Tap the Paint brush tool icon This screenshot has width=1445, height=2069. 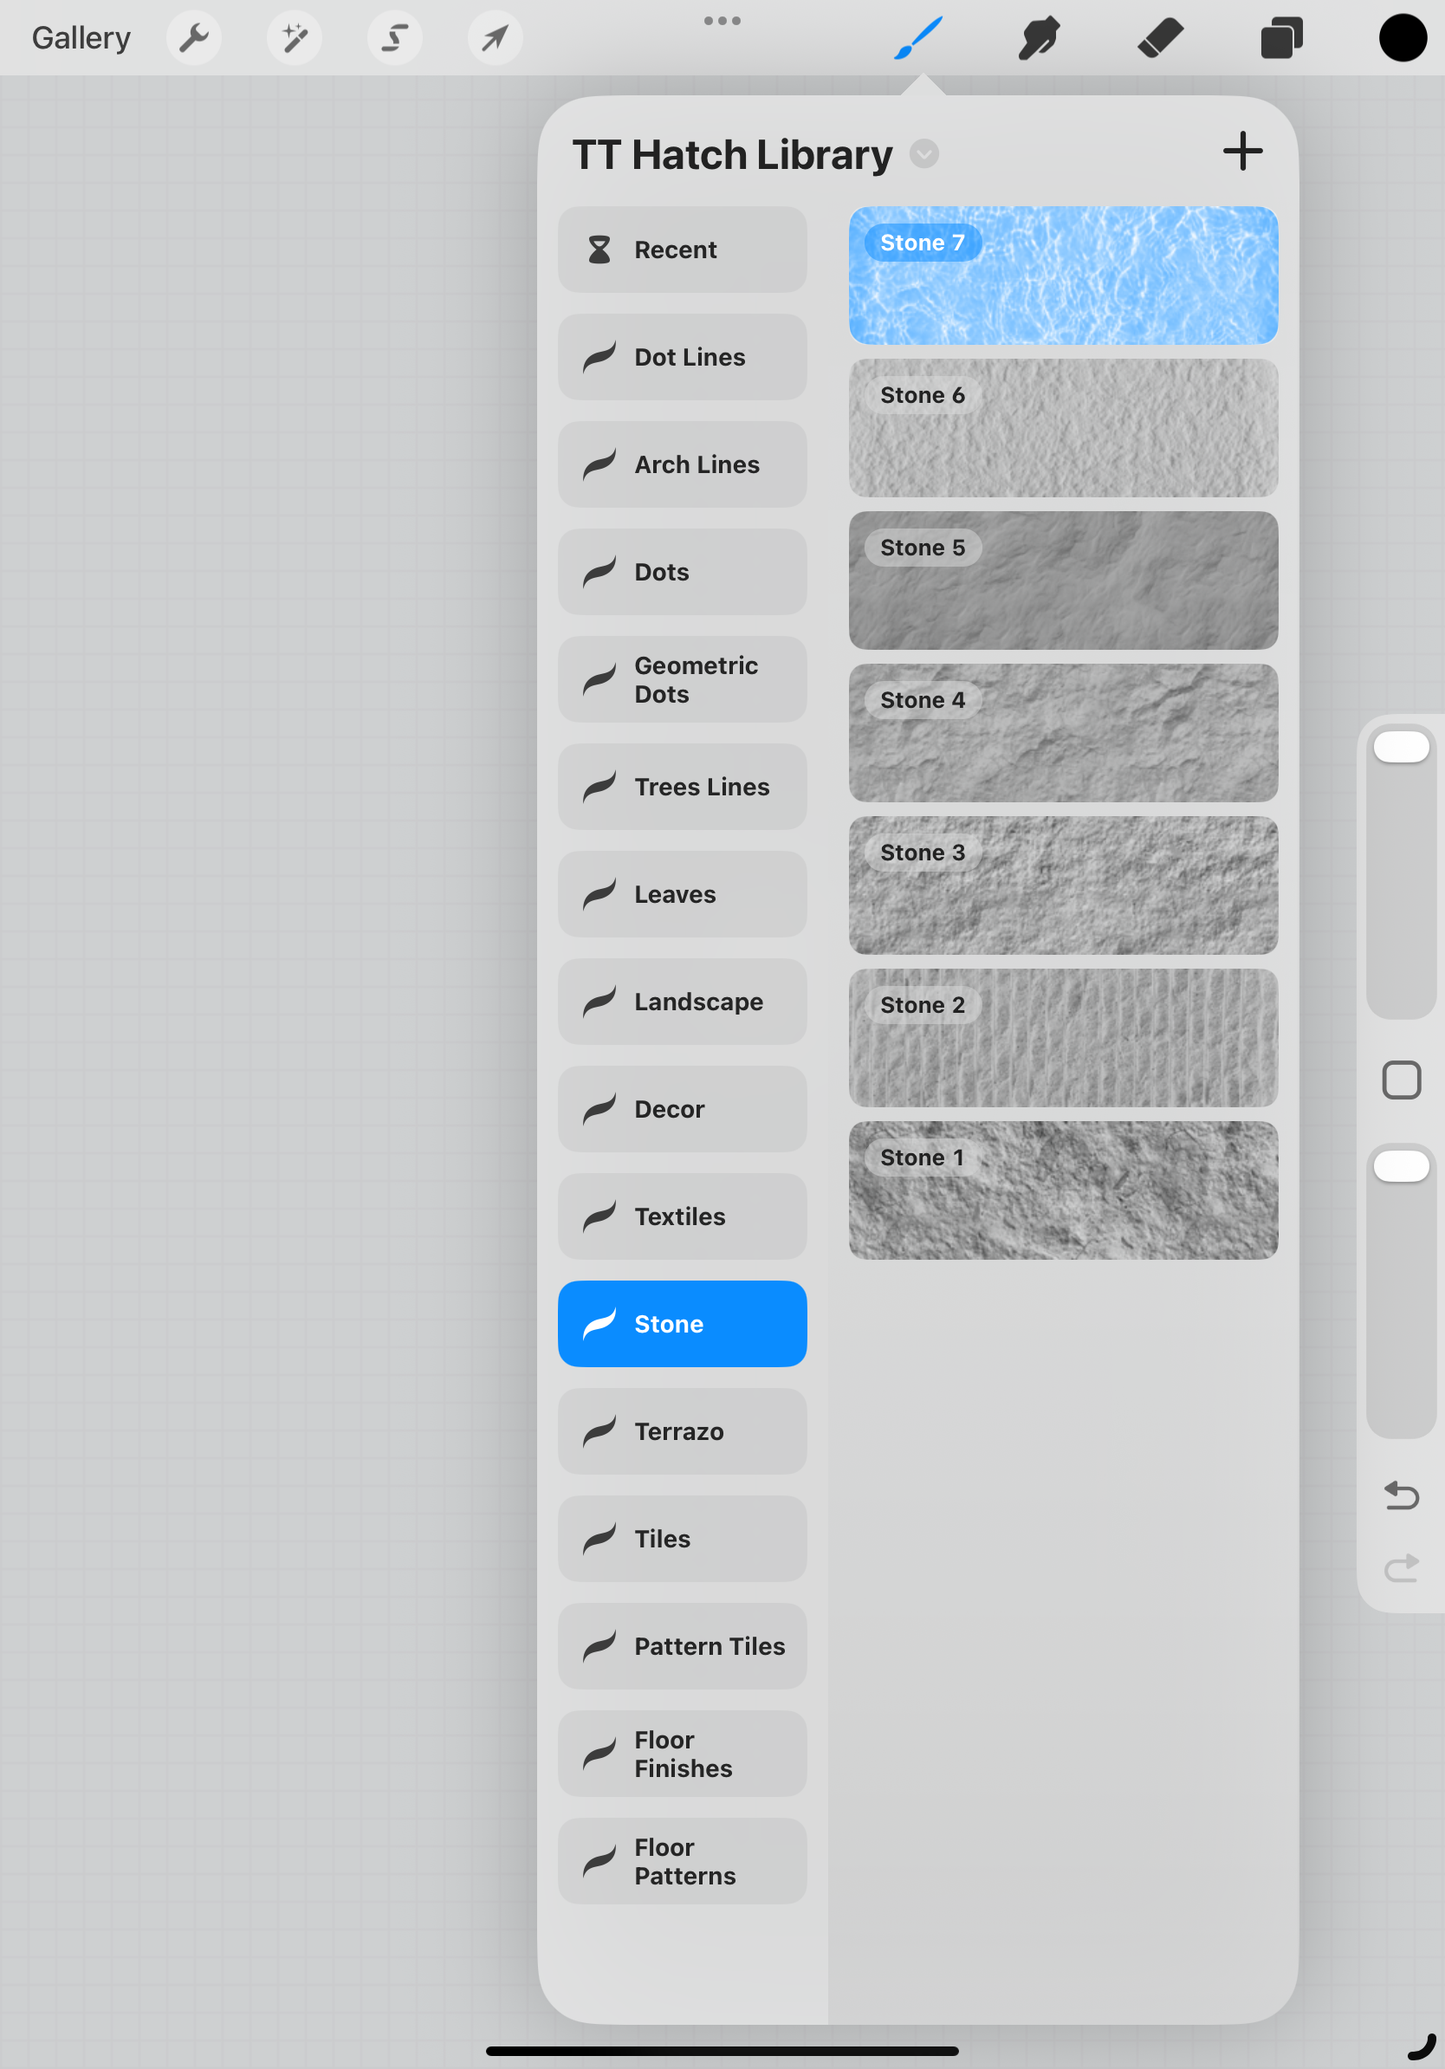(918, 38)
